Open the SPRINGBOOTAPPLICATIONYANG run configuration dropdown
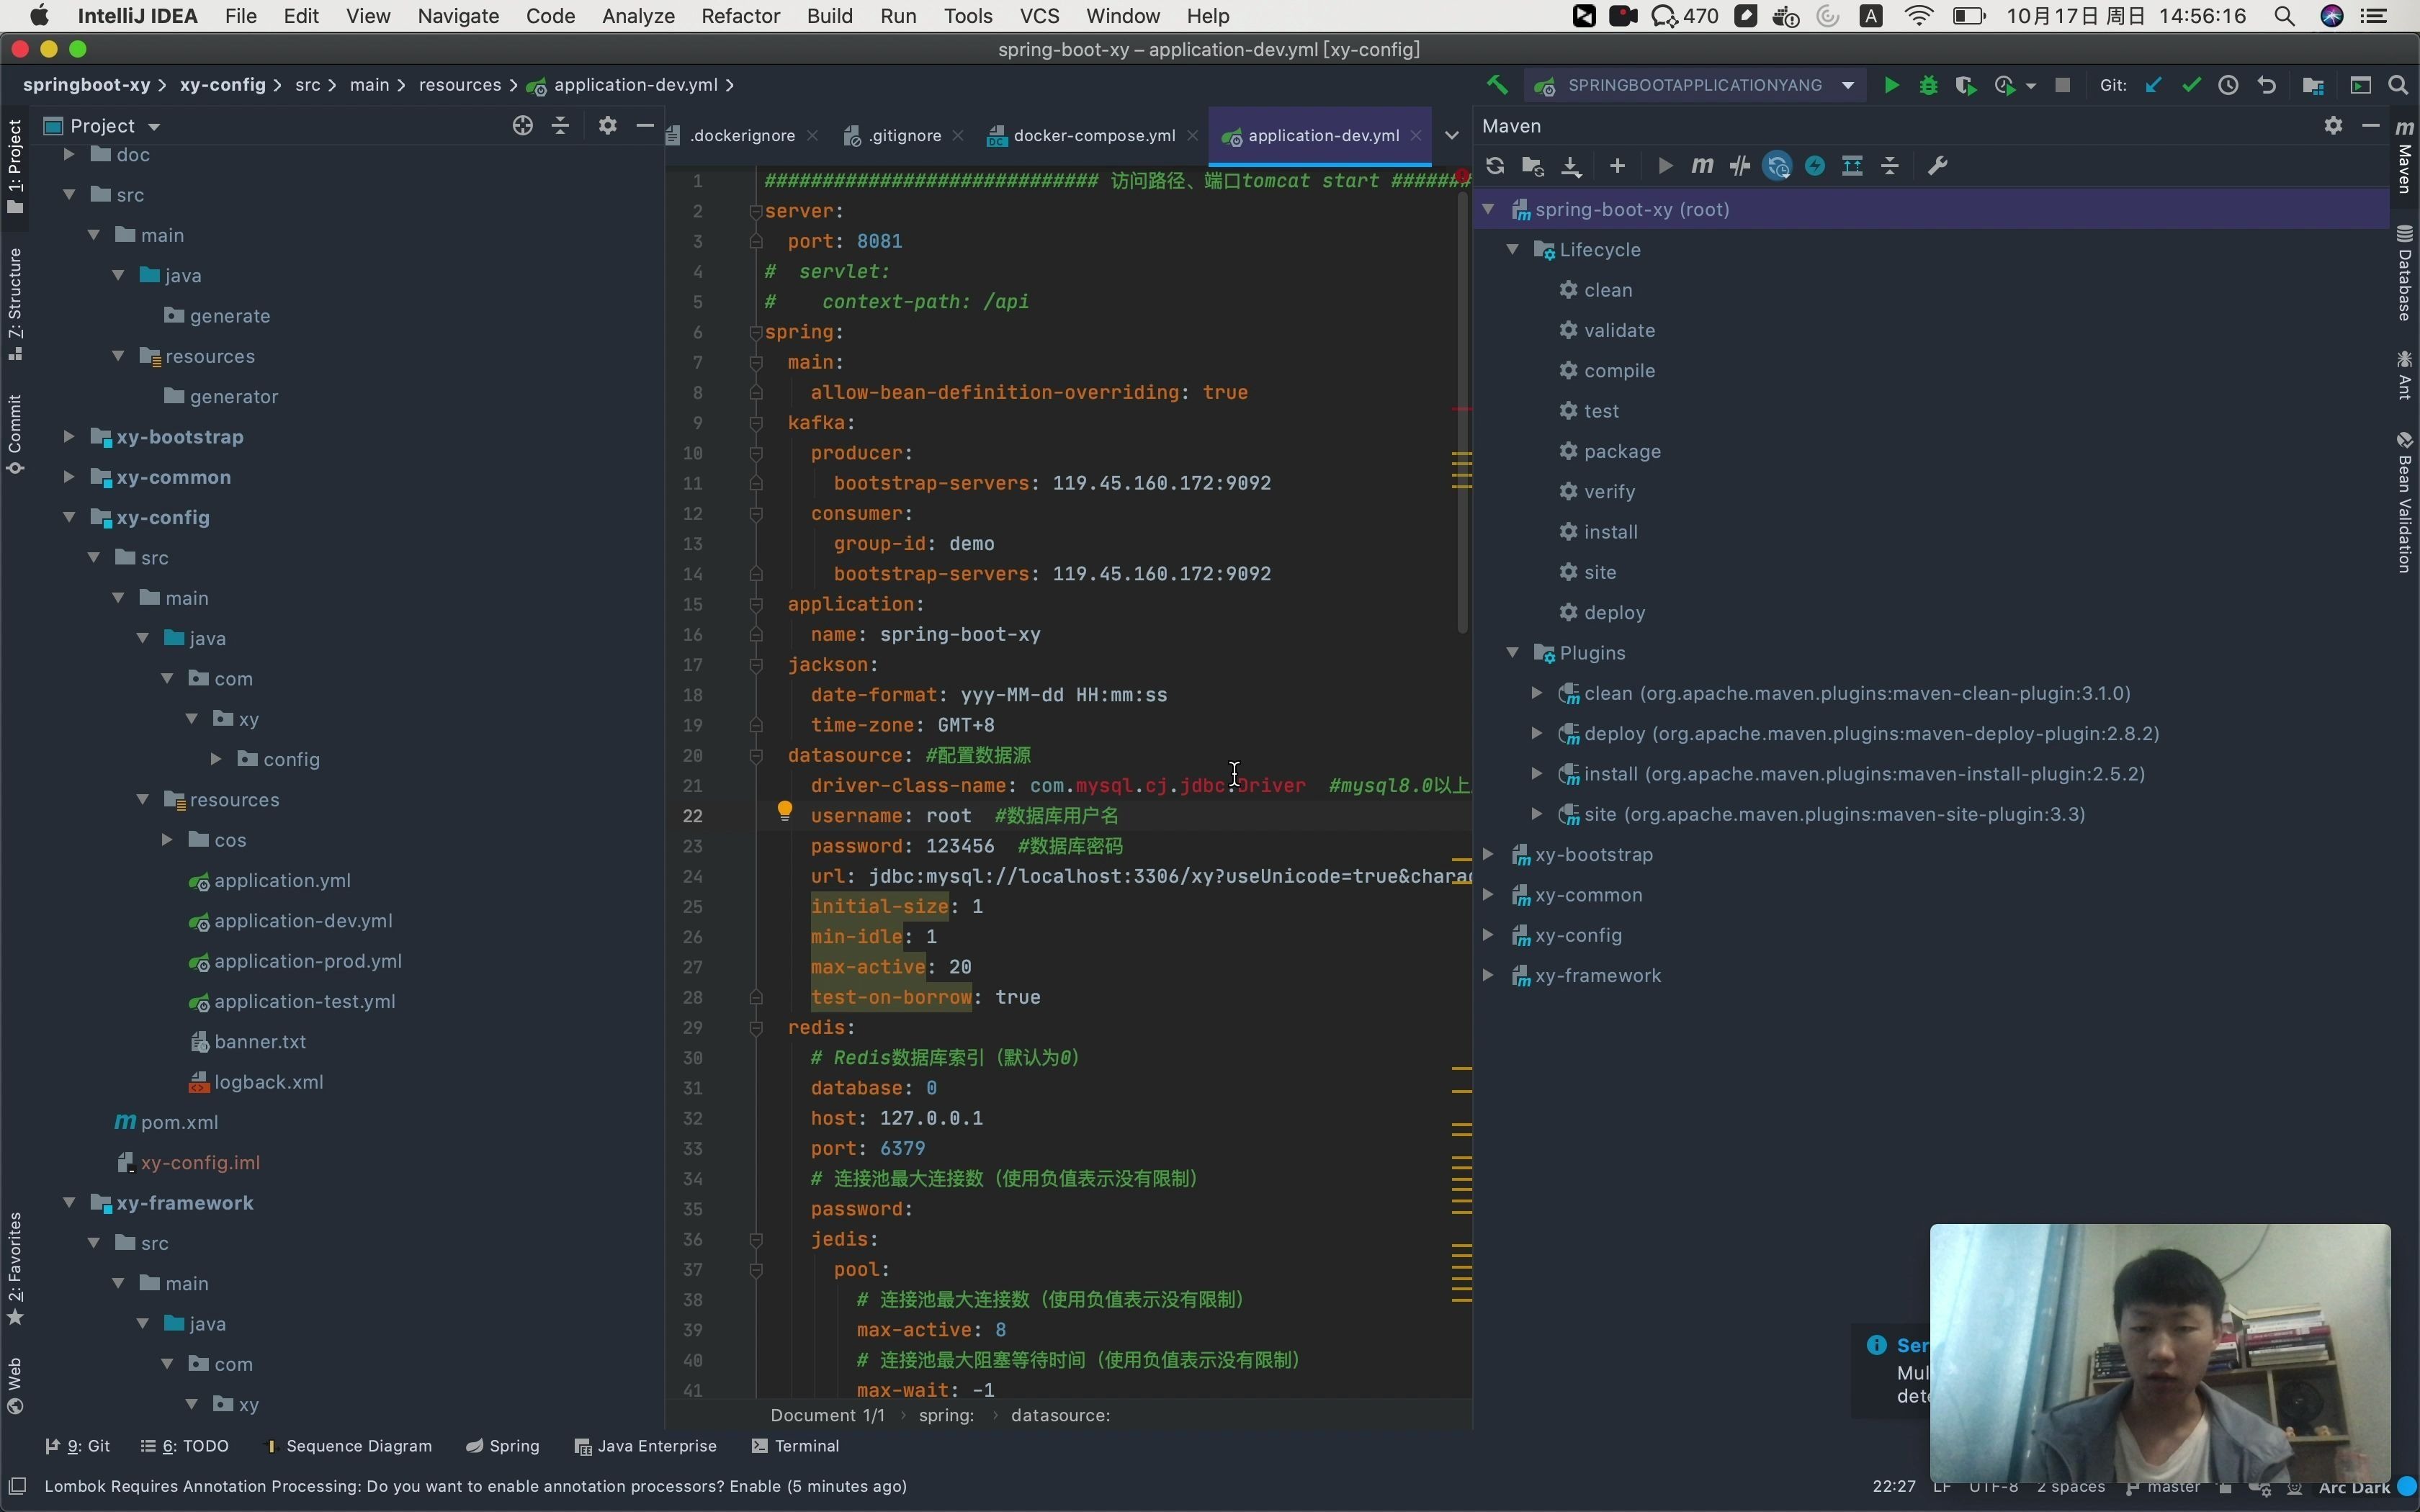The width and height of the screenshot is (2420, 1512). (1847, 85)
